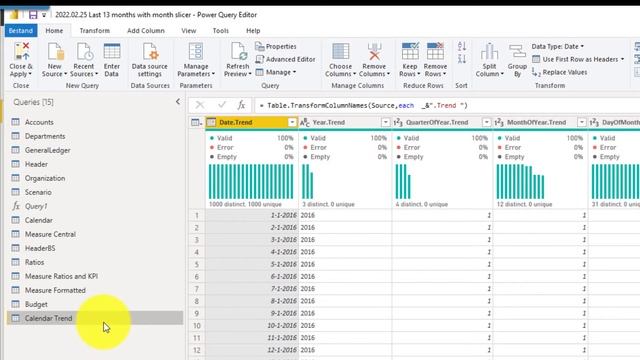Select the Calendar Trend query
Screen dimensions: 640x360
coord(95,318)
